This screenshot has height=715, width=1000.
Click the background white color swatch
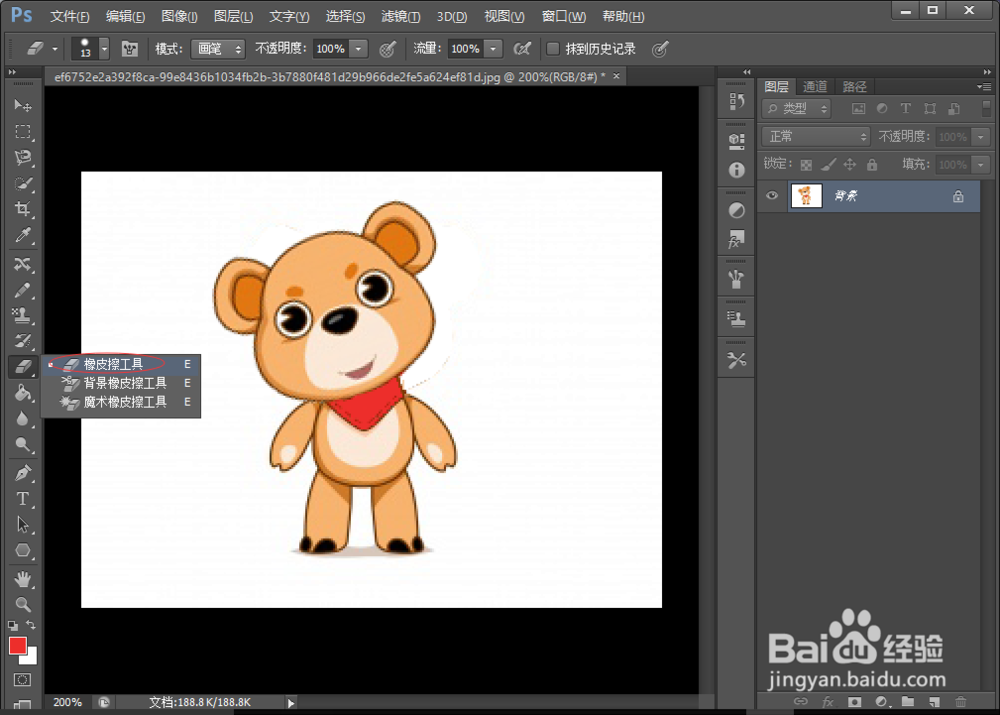coord(31,657)
